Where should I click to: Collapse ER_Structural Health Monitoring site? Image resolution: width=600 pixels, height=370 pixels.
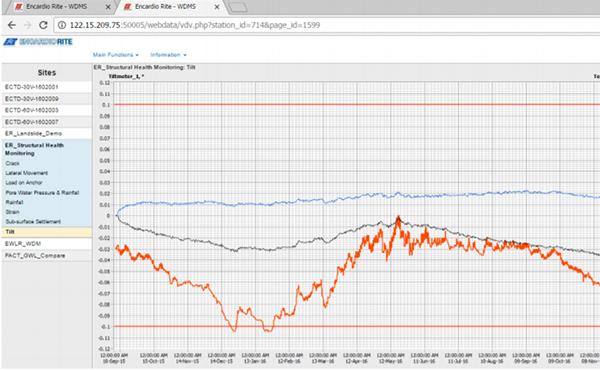[34, 149]
